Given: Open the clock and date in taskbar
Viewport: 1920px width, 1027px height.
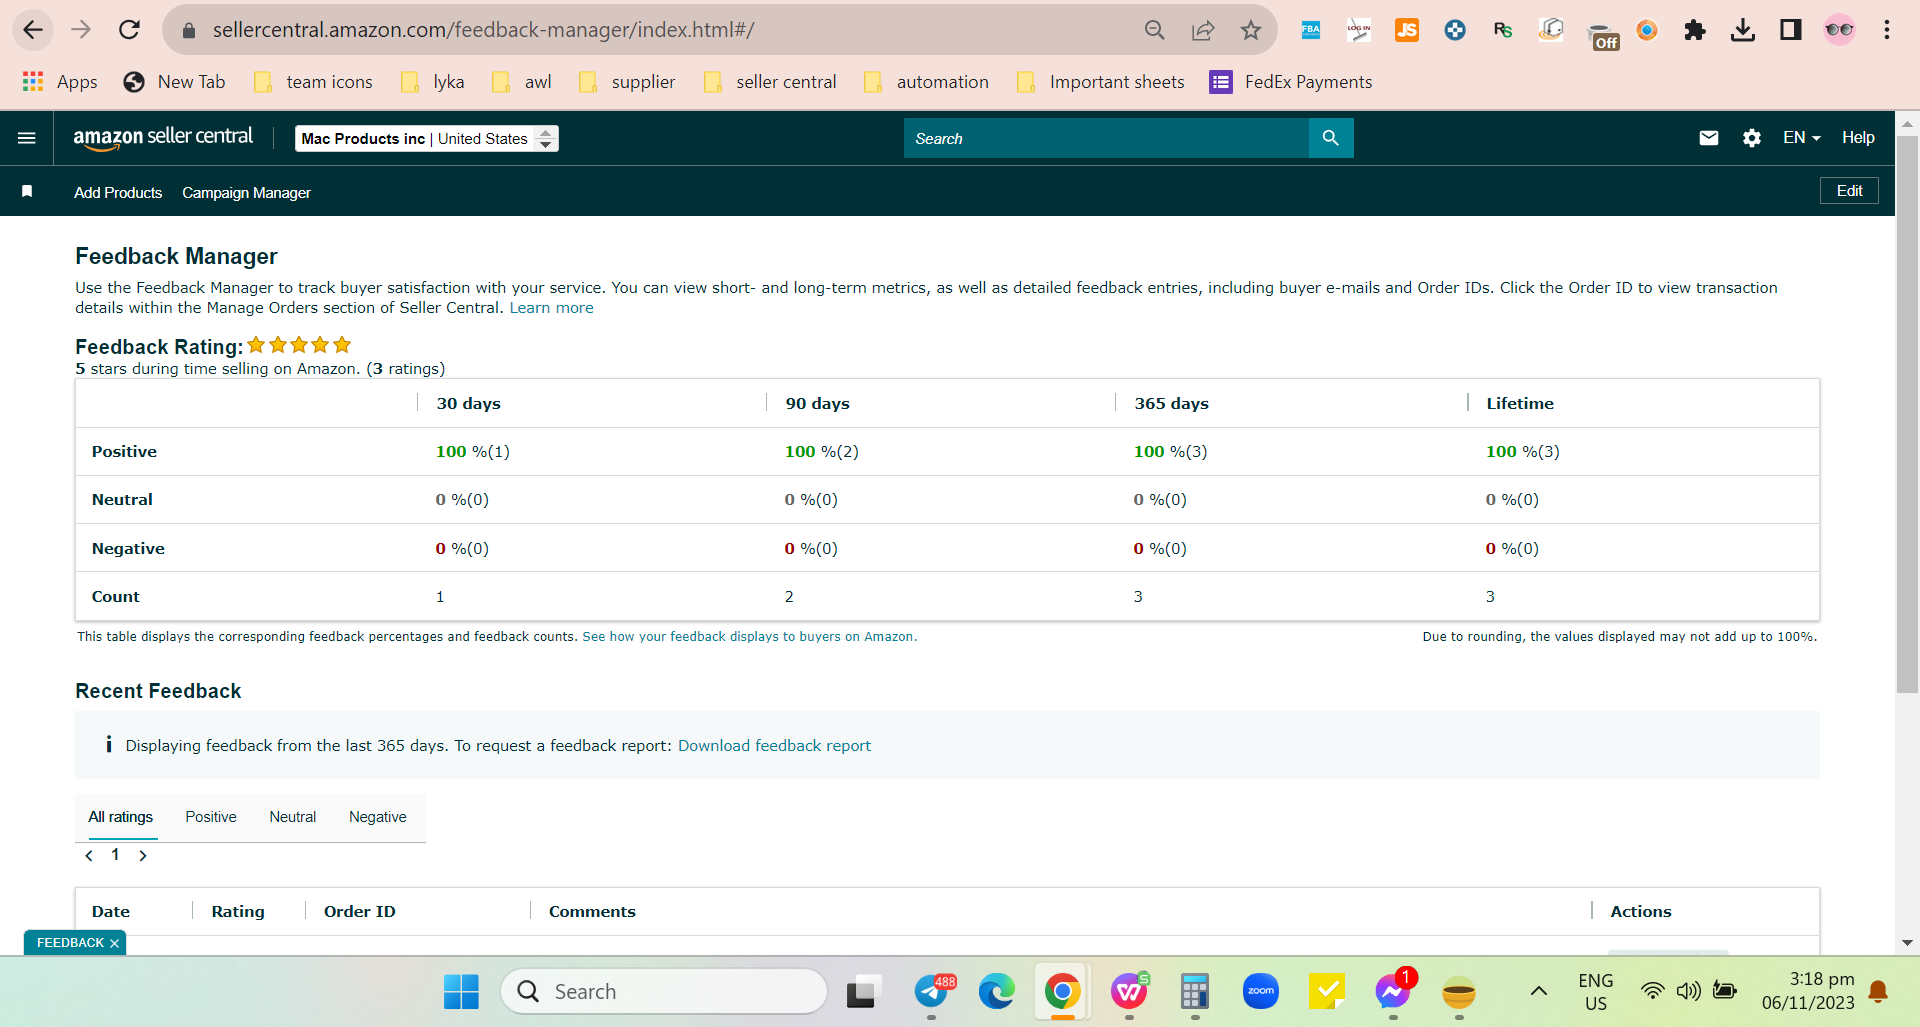Looking at the screenshot, I should 1808,991.
